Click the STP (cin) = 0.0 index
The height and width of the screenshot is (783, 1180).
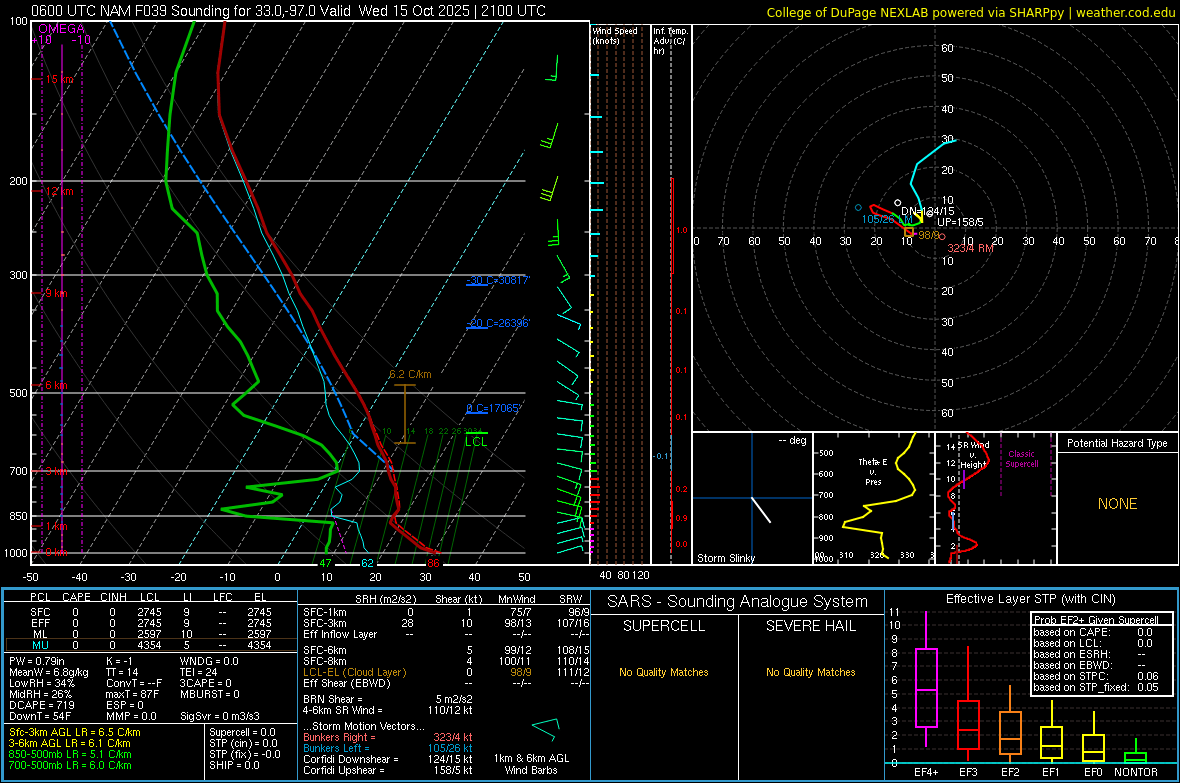click(243, 743)
